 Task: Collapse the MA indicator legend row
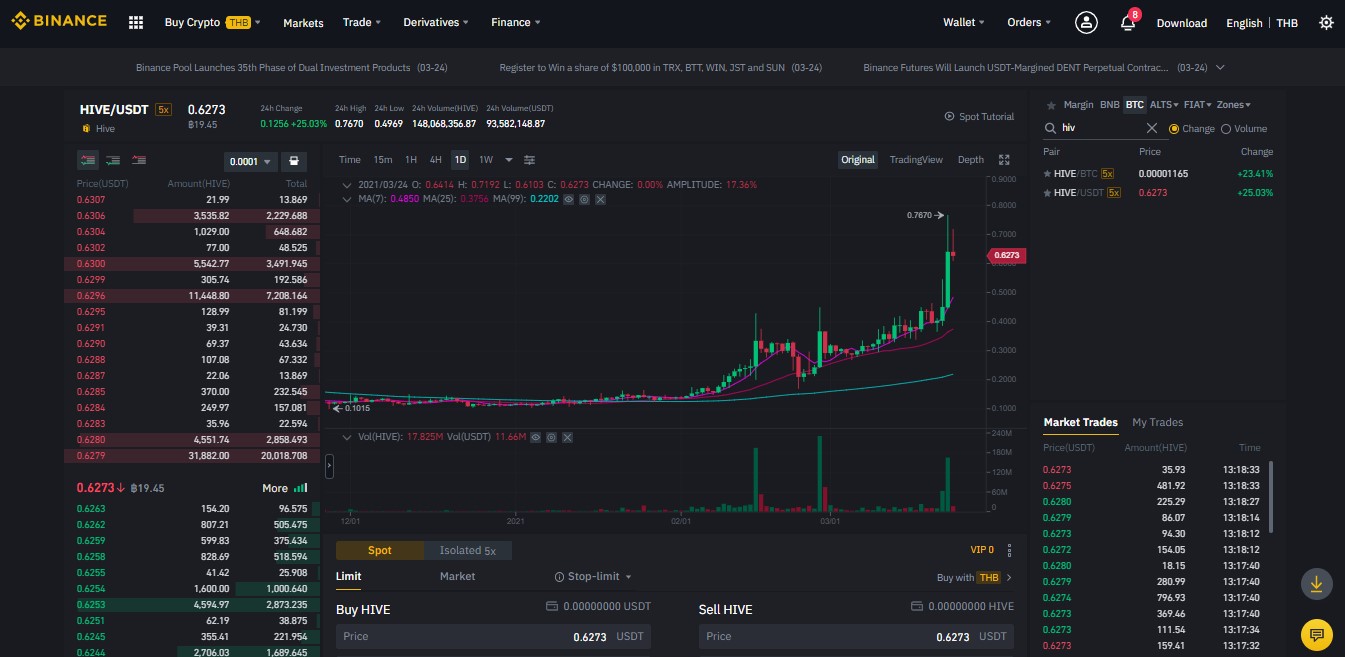[347, 199]
